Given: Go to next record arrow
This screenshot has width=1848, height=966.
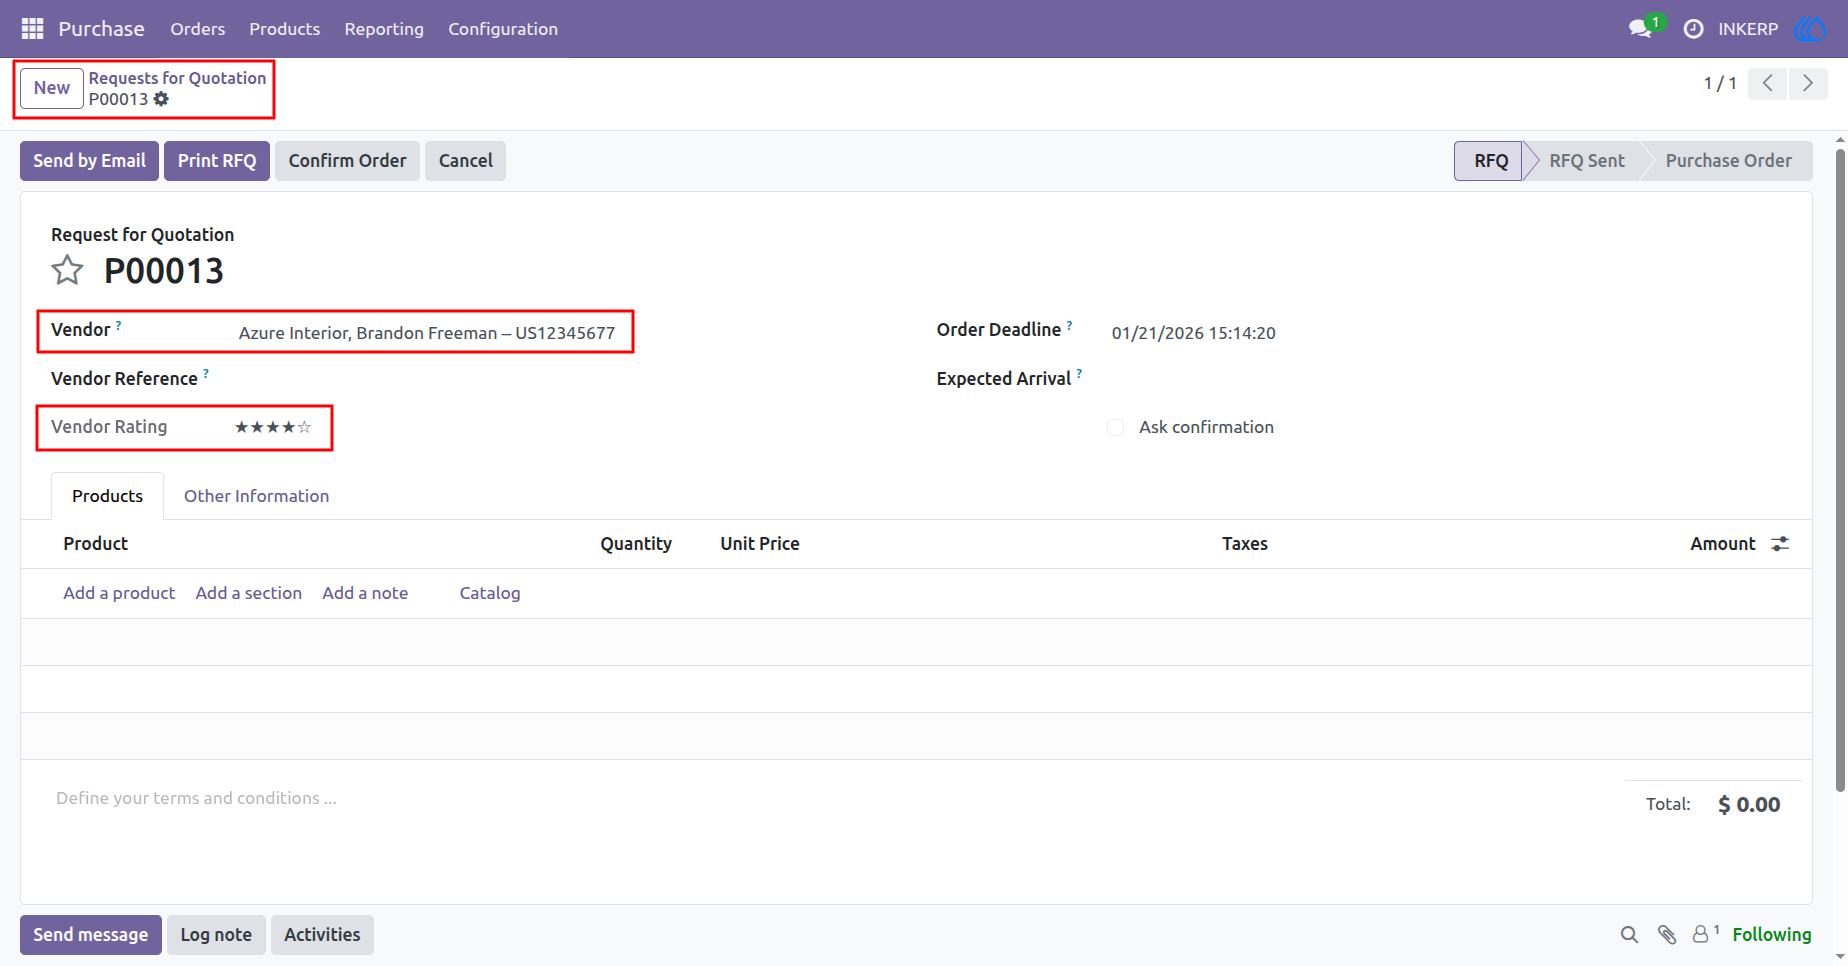Looking at the screenshot, I should pos(1807,83).
